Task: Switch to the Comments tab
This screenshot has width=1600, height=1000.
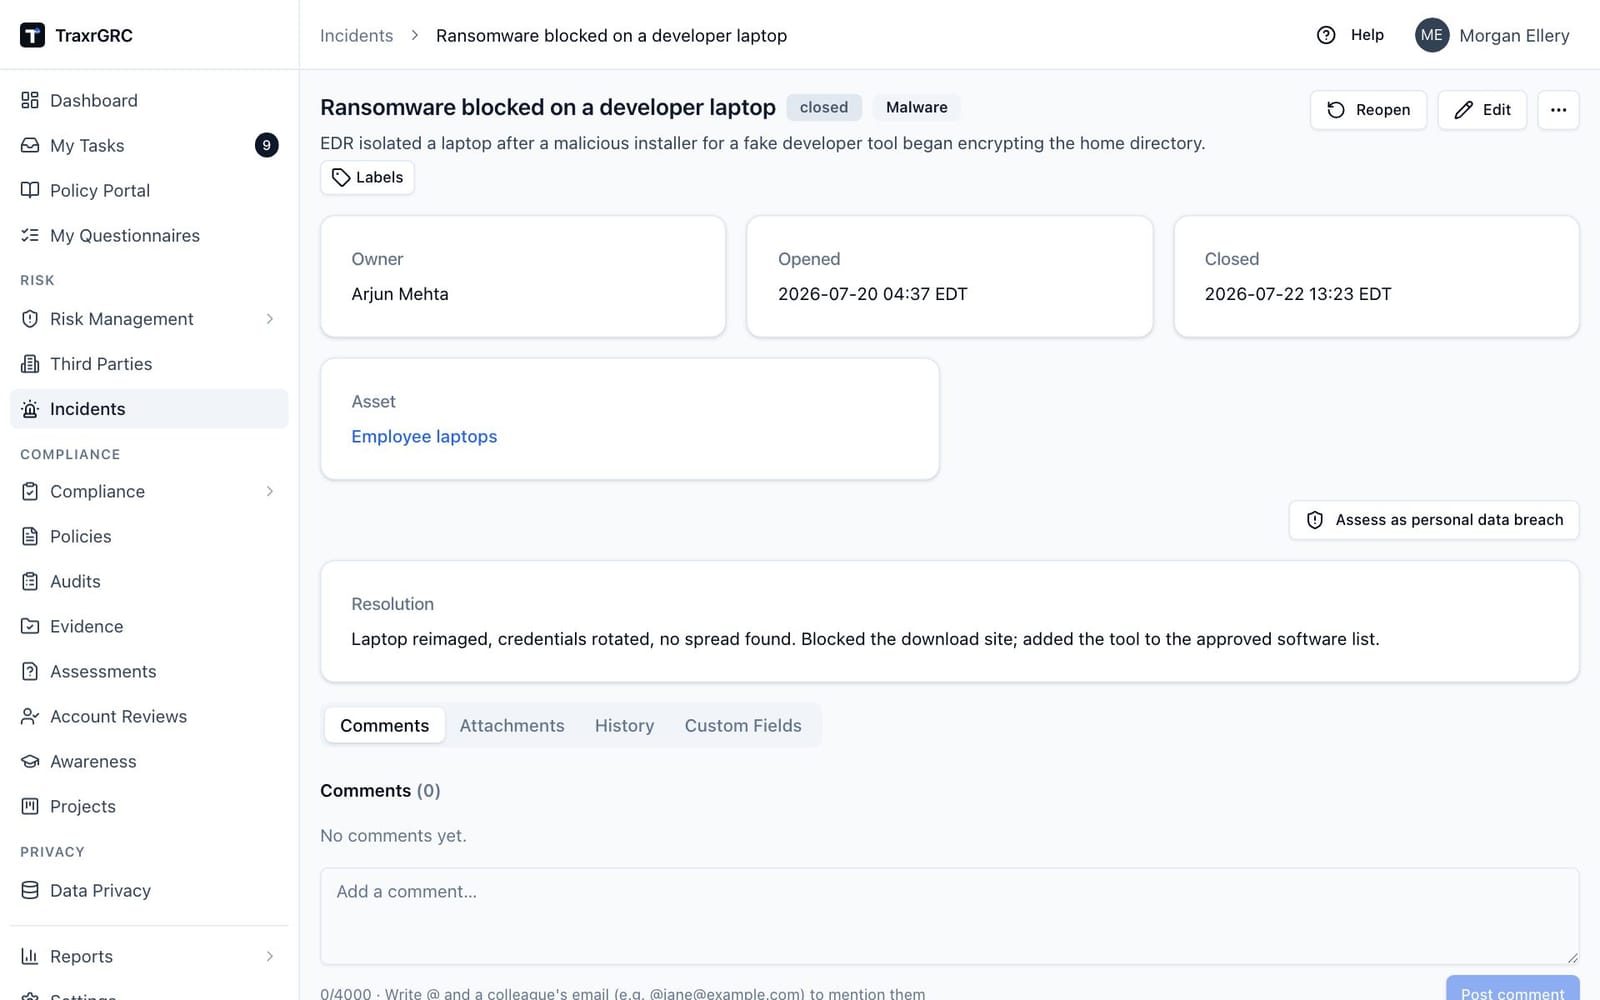Action: (385, 725)
